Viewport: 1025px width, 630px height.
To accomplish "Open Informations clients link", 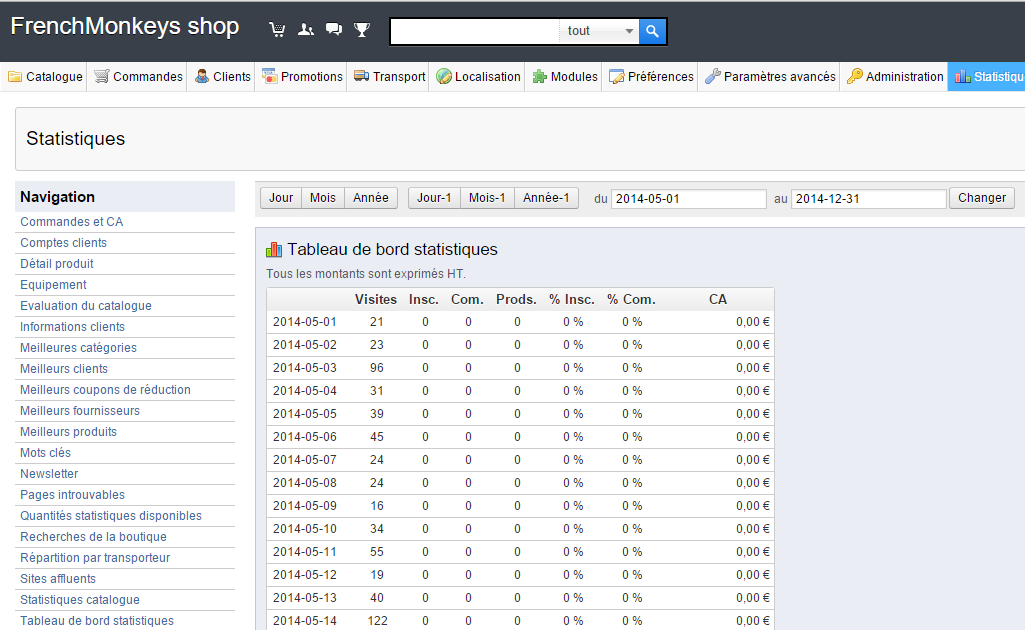I will (72, 326).
